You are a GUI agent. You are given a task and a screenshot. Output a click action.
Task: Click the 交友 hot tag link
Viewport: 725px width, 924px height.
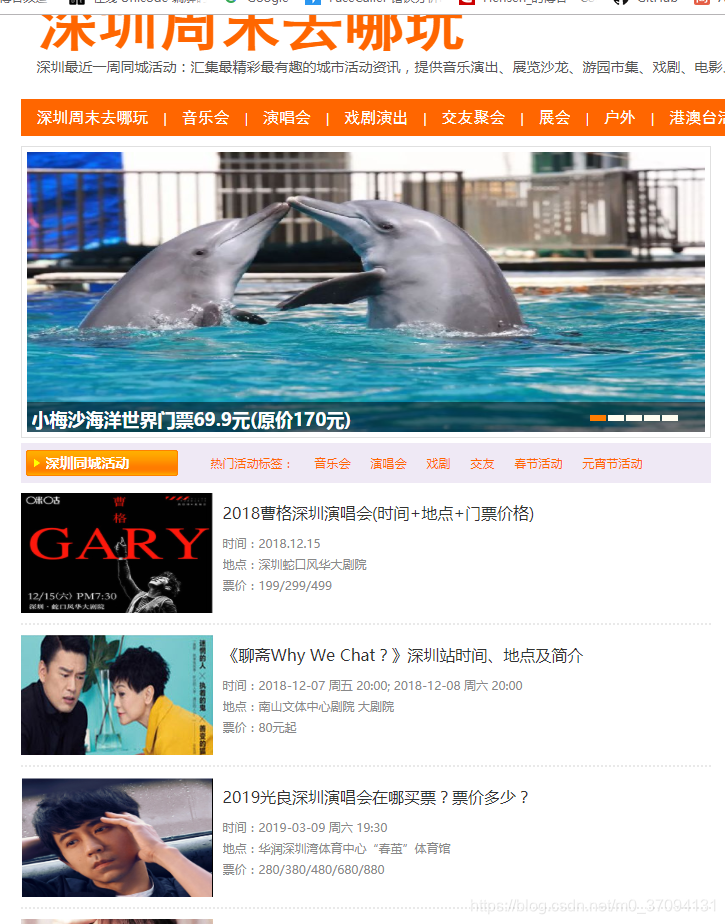482,464
